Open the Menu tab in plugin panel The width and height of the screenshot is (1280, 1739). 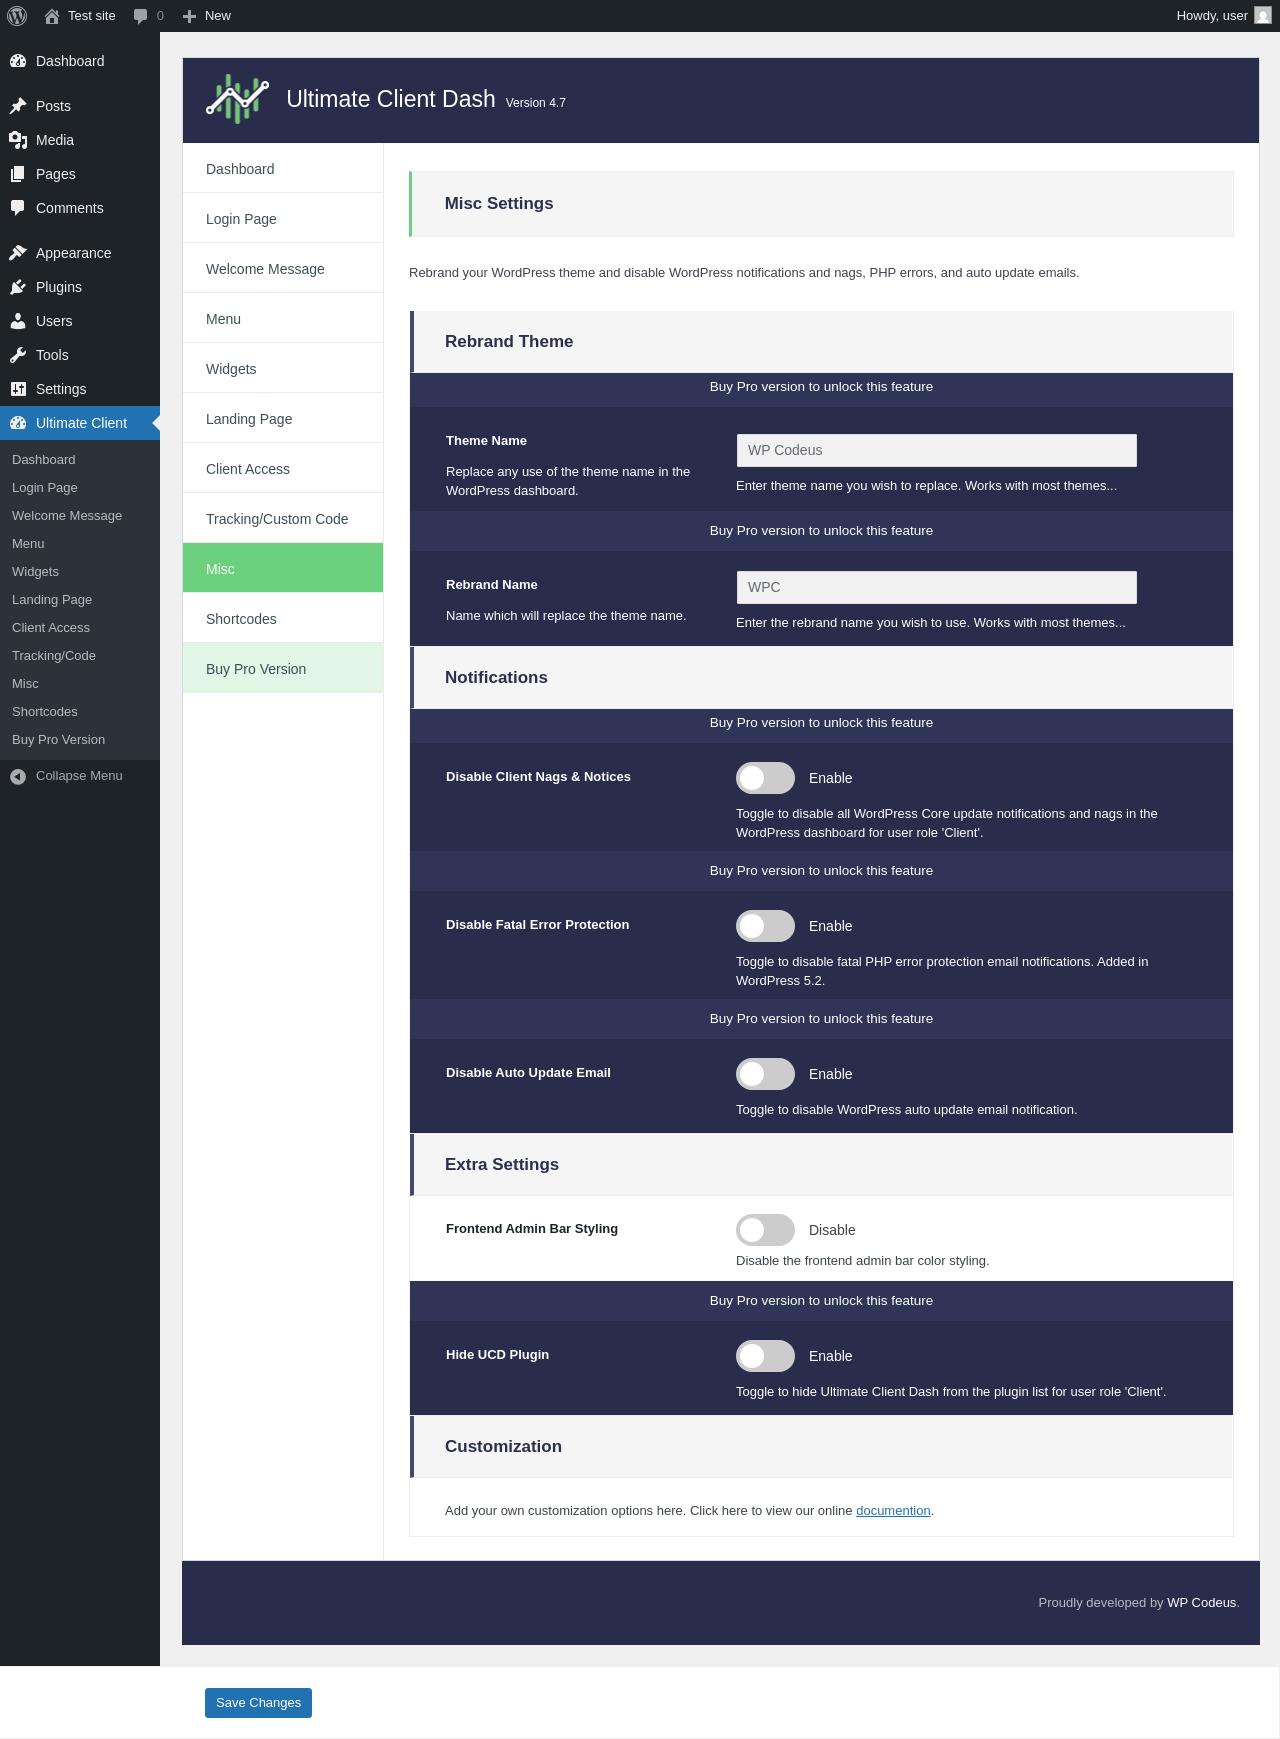[283, 319]
